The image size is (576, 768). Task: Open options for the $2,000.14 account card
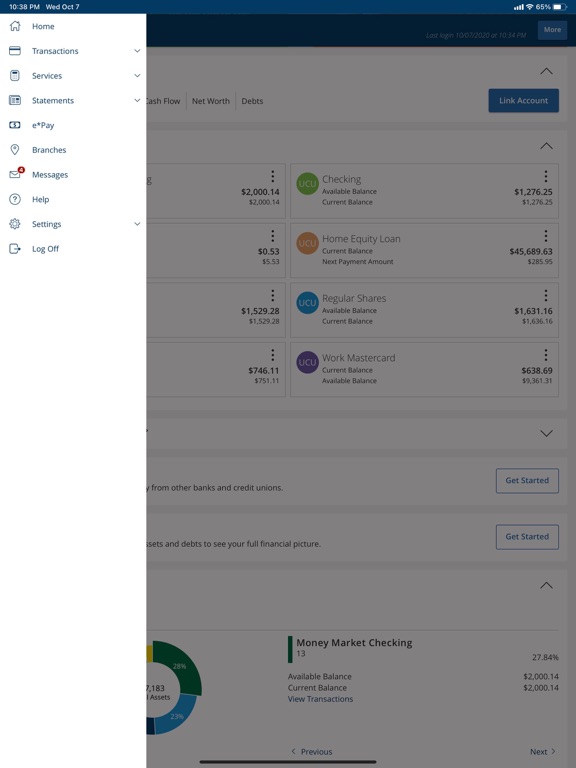pyautogui.click(x=273, y=176)
